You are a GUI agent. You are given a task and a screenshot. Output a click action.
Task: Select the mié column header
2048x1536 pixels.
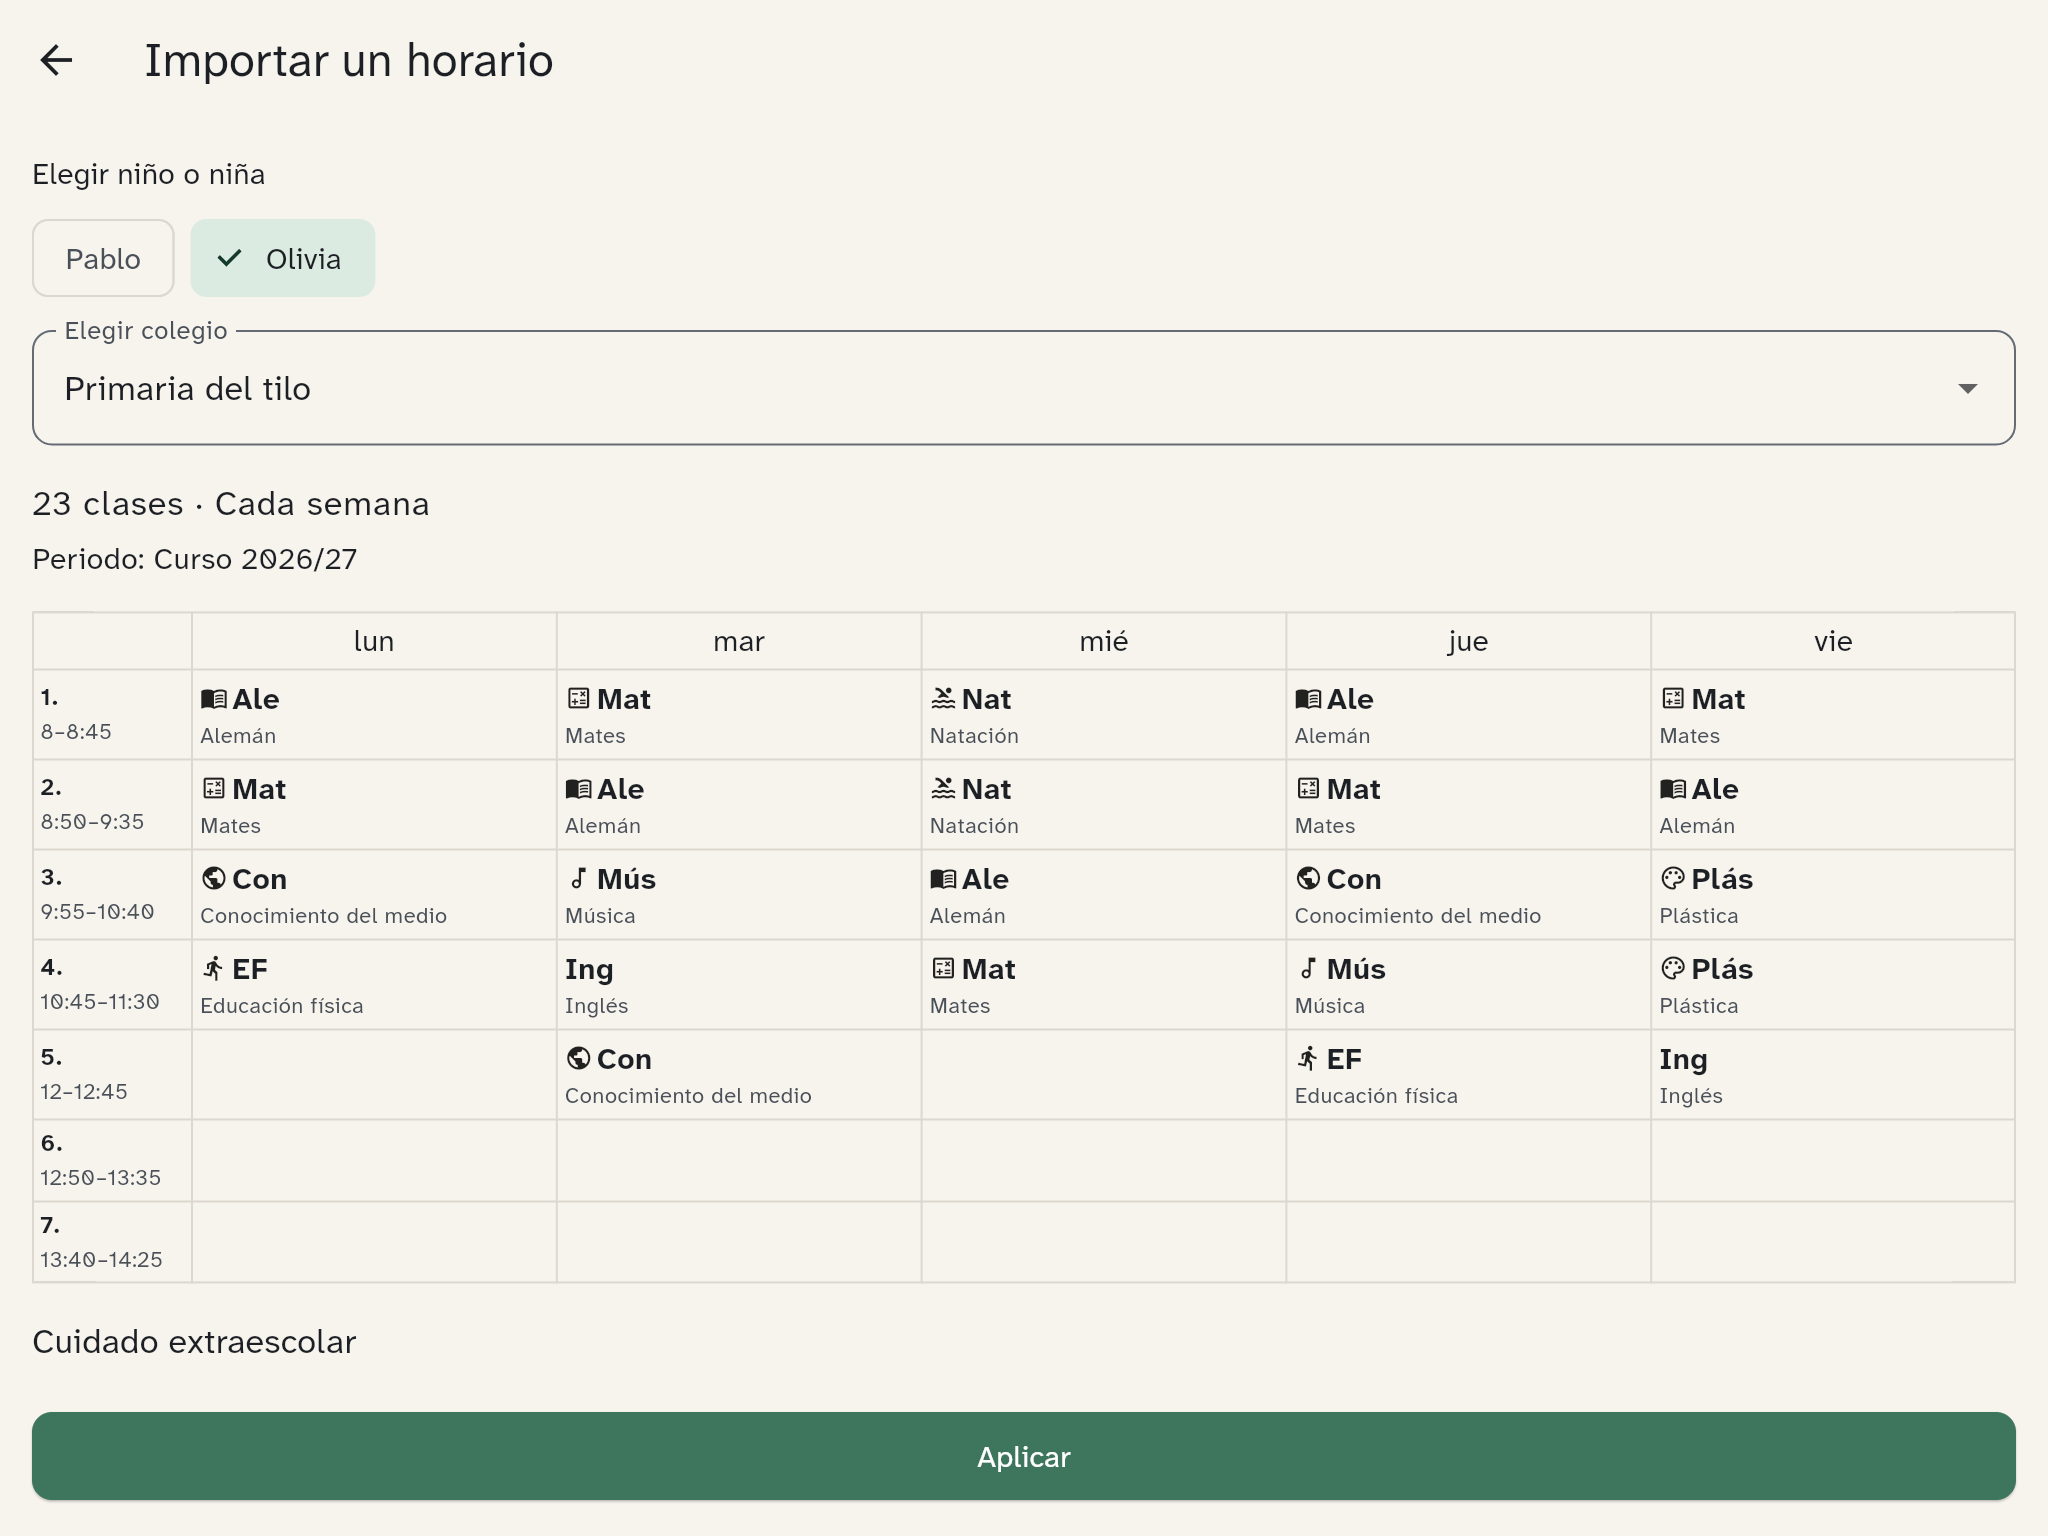[x=1104, y=641]
